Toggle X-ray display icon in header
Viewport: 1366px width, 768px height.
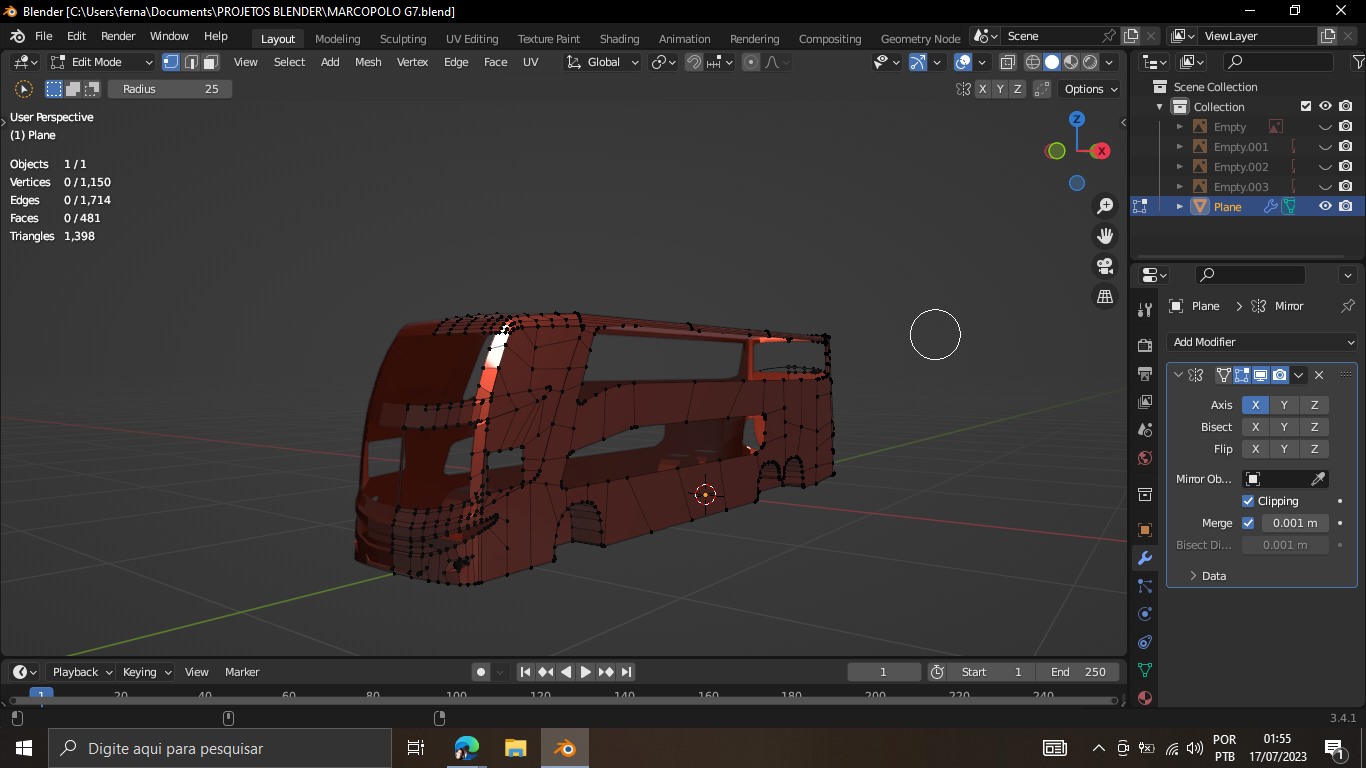pos(1007,62)
